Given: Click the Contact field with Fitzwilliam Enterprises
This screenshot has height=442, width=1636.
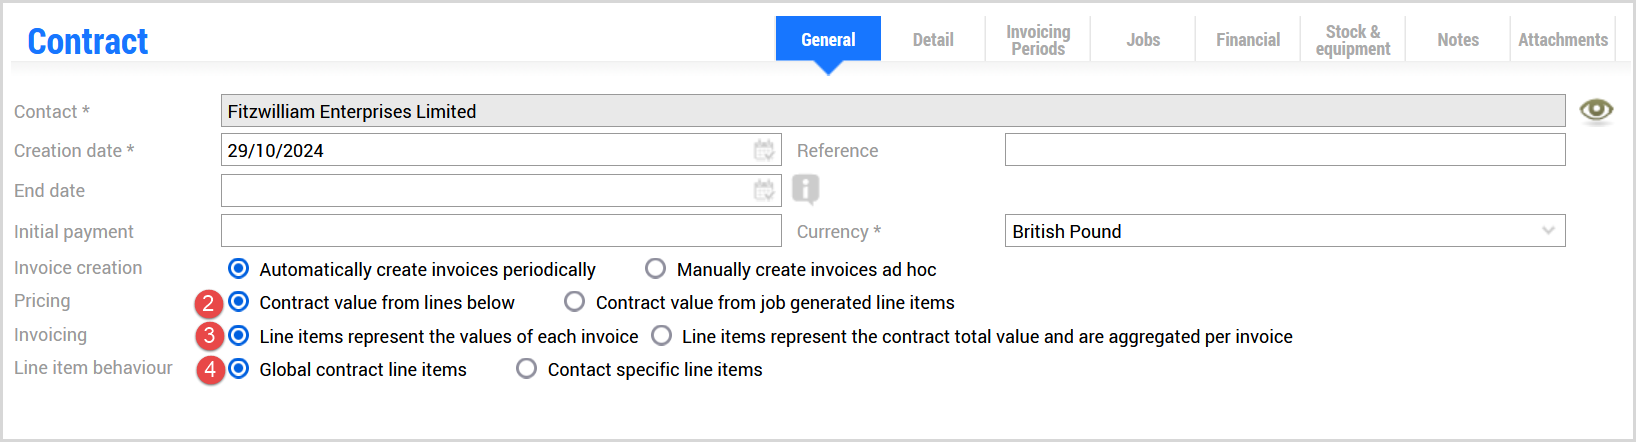Looking at the screenshot, I should (892, 111).
